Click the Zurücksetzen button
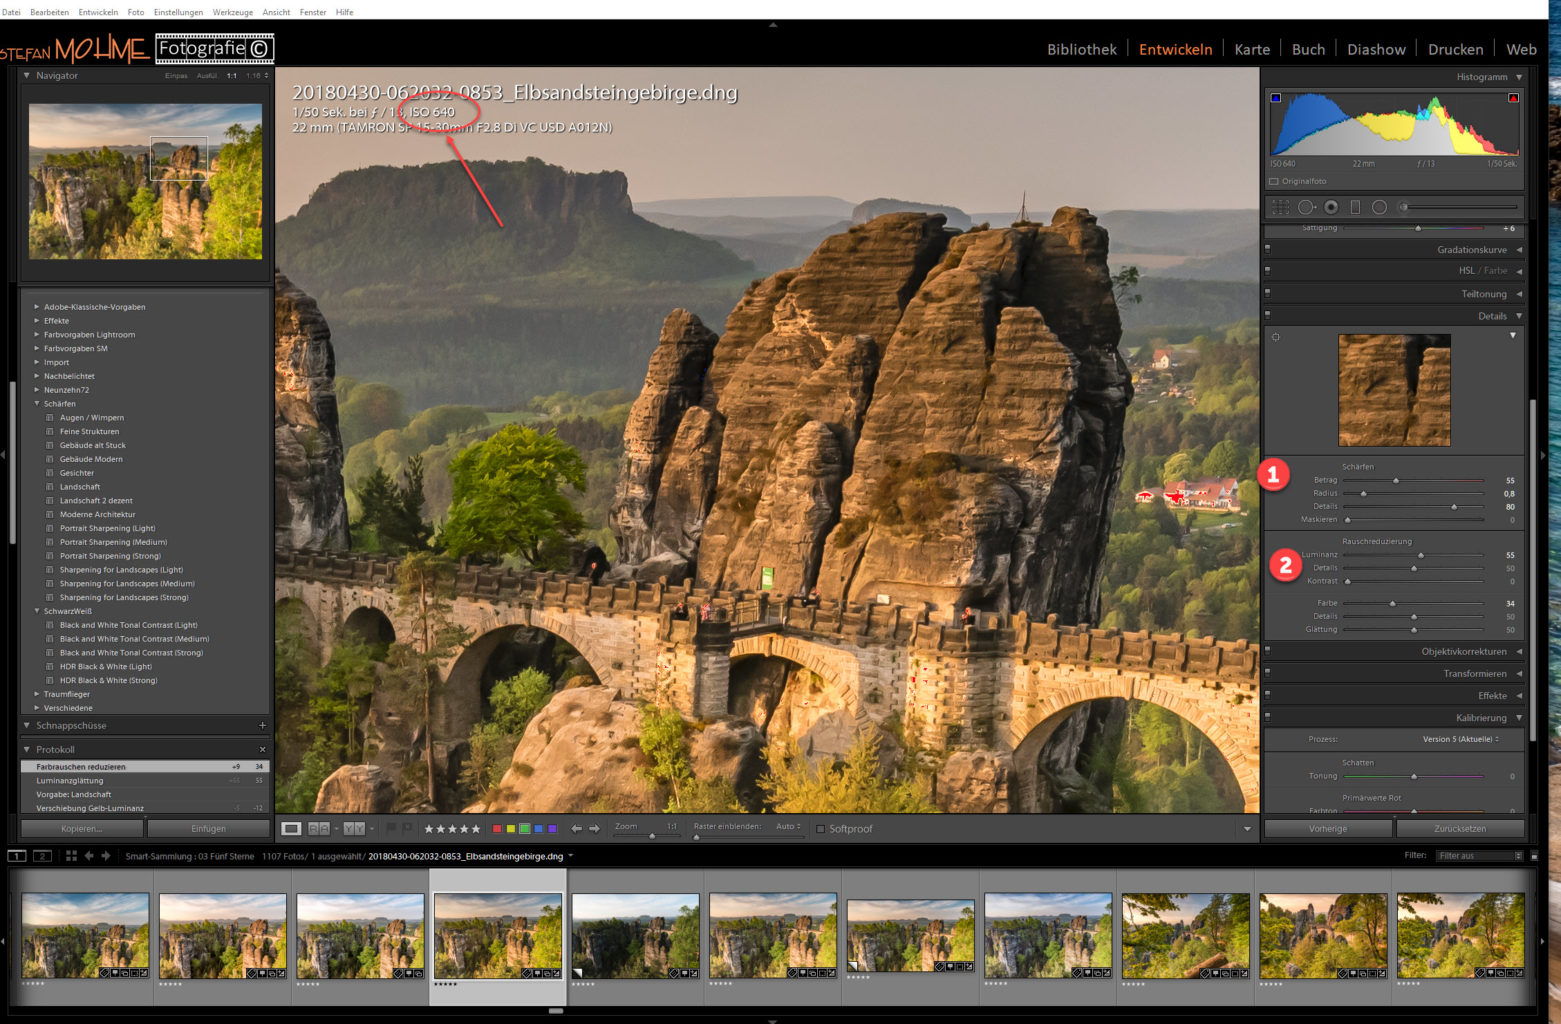This screenshot has height=1024, width=1561. (x=1460, y=829)
